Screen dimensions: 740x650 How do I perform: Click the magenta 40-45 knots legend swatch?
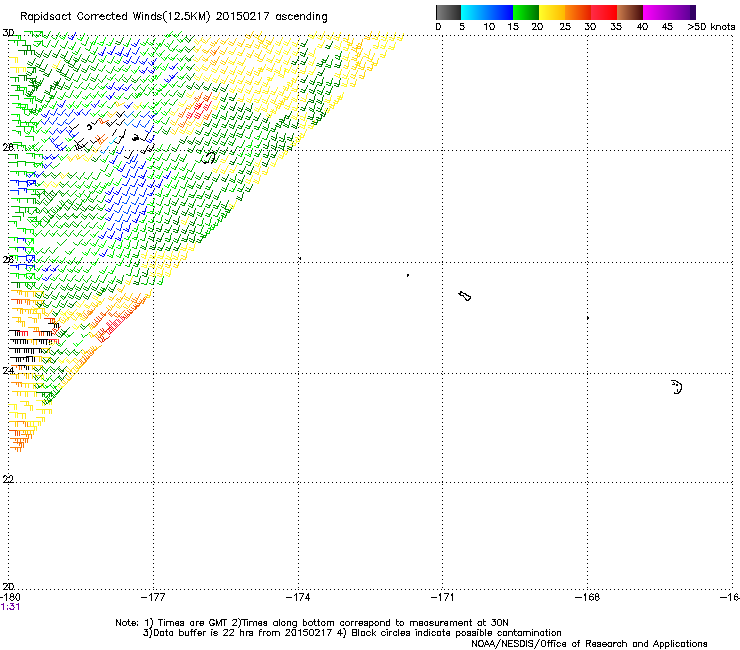point(658,12)
